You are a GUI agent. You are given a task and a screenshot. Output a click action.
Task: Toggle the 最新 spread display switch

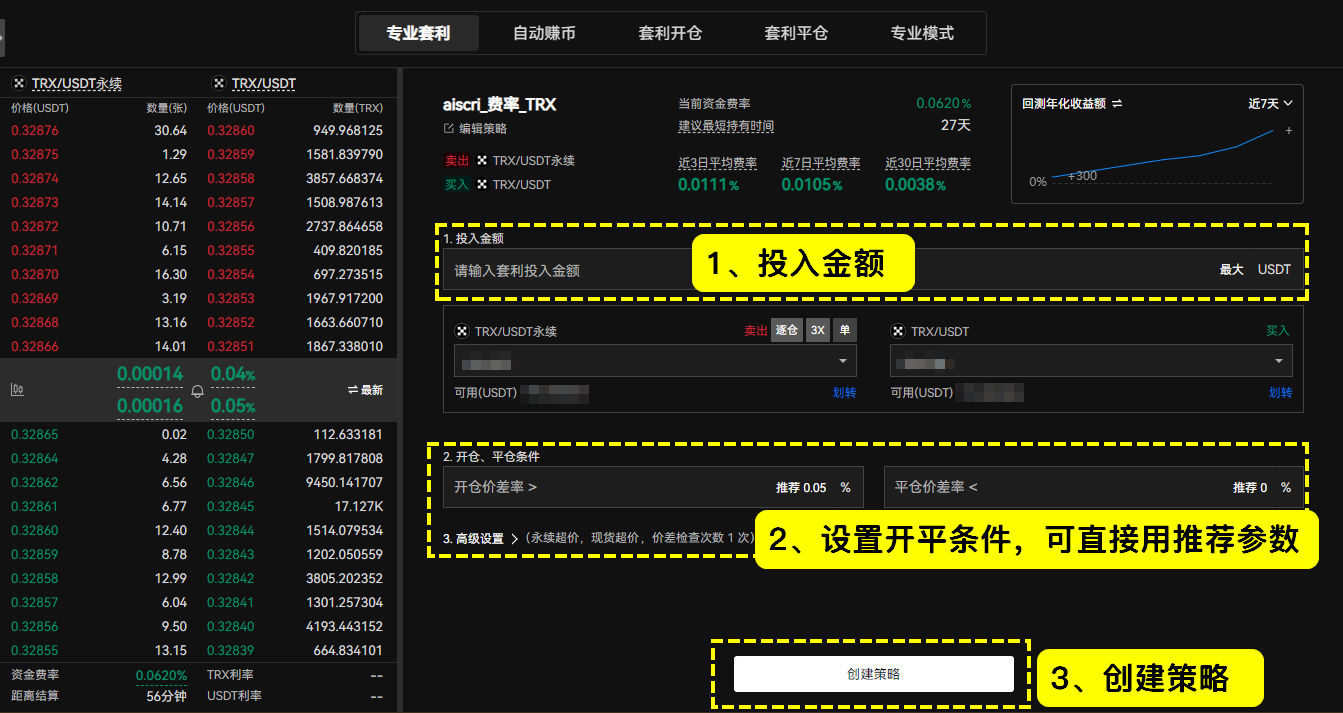365,390
